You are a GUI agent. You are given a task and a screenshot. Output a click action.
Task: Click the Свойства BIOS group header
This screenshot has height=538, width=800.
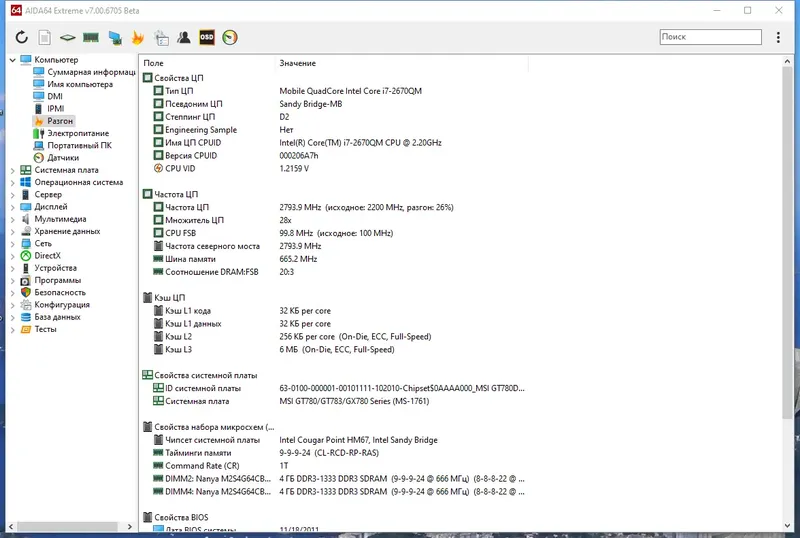176,517
